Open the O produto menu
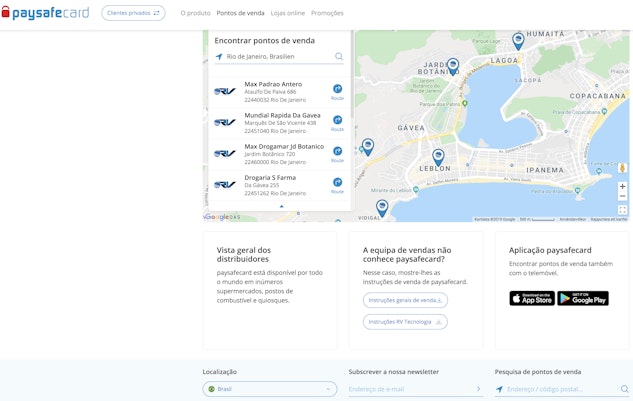The height and width of the screenshot is (401, 633). coord(195,13)
